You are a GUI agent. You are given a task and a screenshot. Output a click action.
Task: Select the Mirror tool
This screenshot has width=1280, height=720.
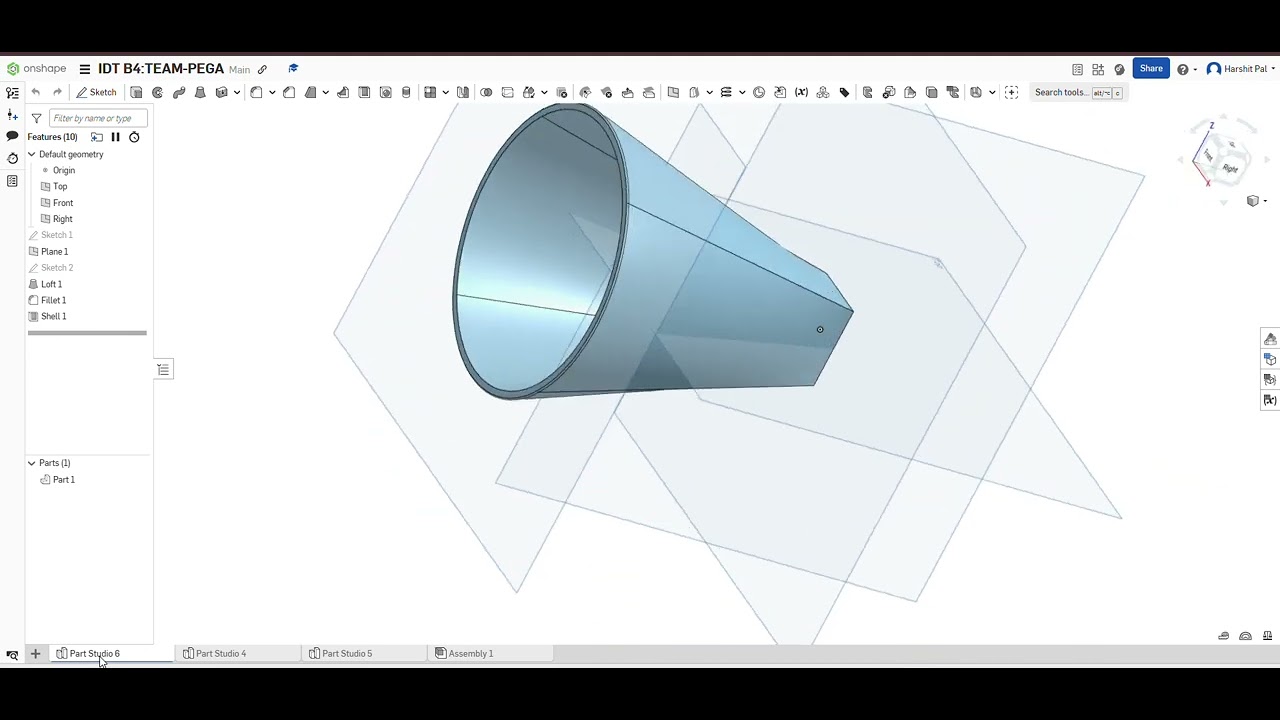click(463, 92)
